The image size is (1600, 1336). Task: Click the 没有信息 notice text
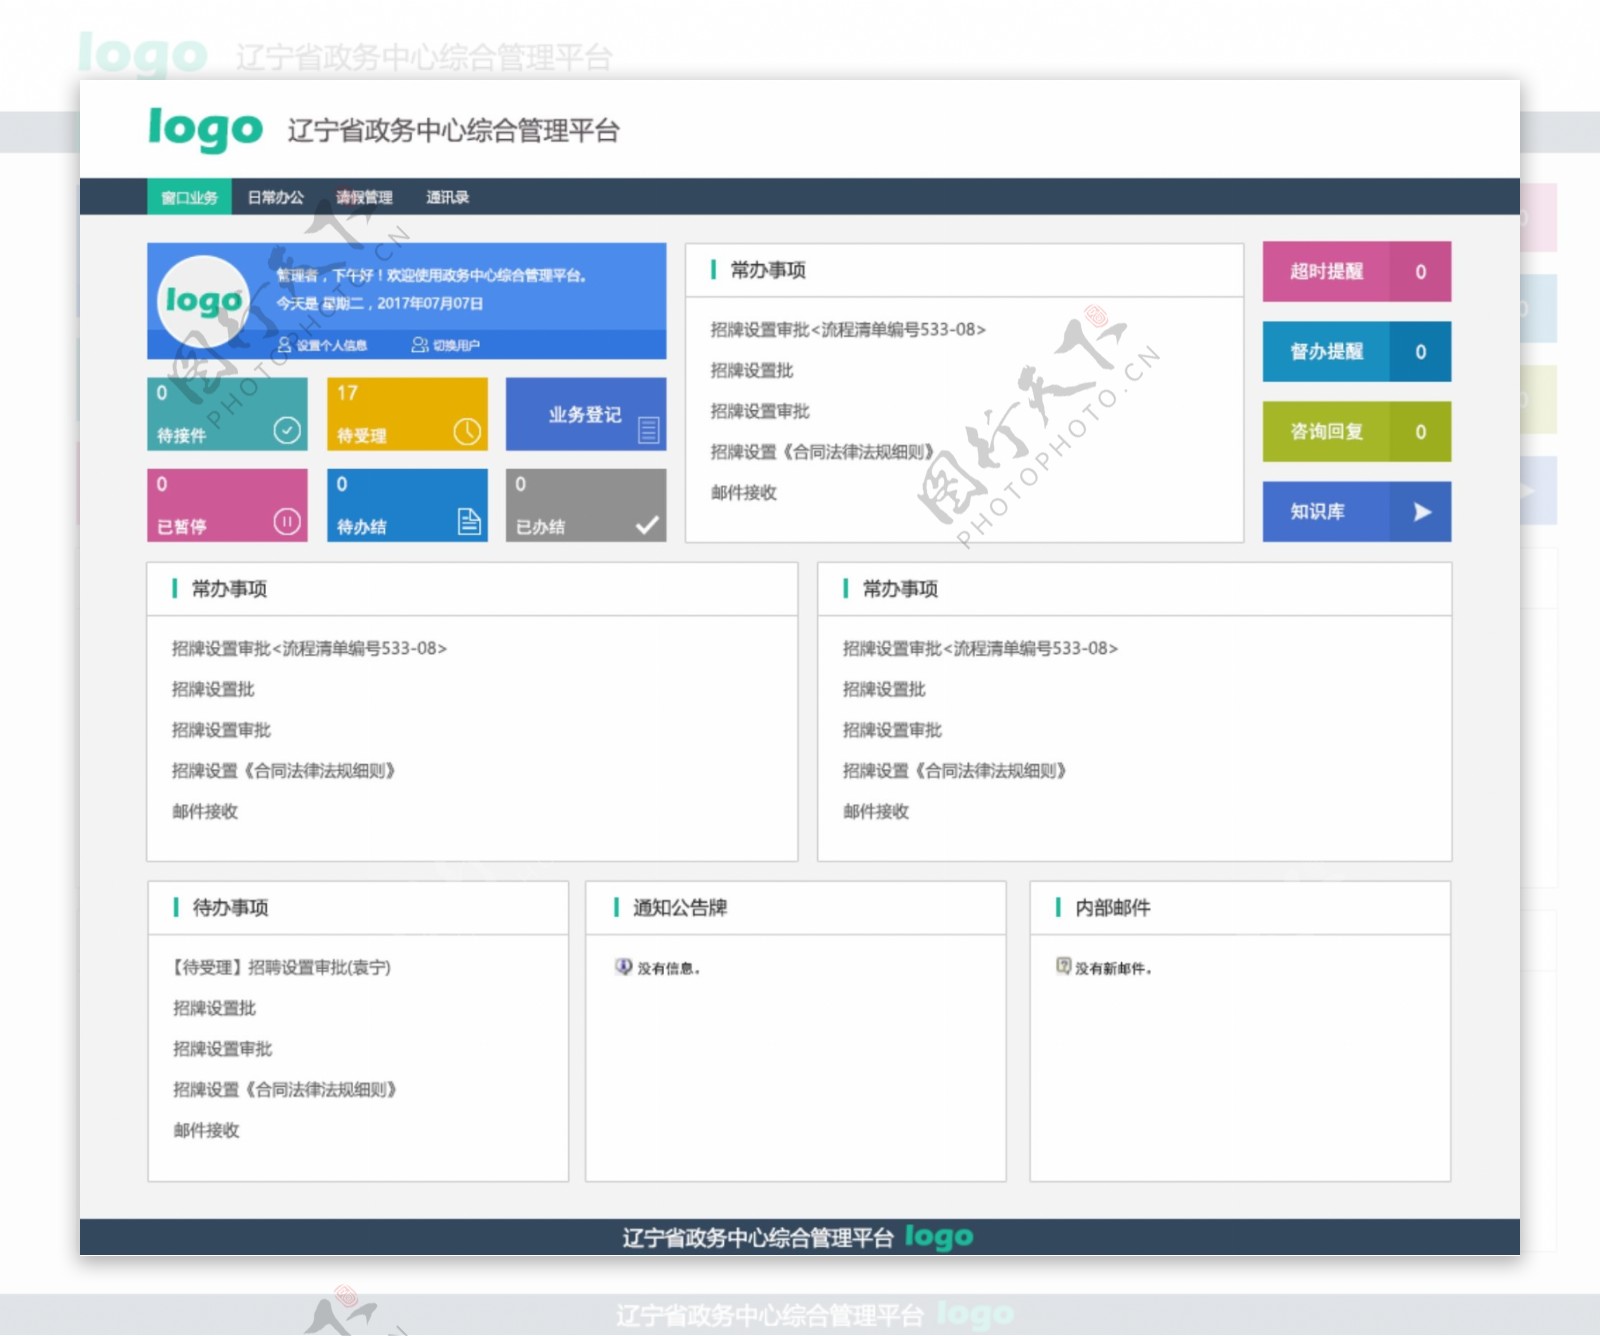[x=669, y=968]
